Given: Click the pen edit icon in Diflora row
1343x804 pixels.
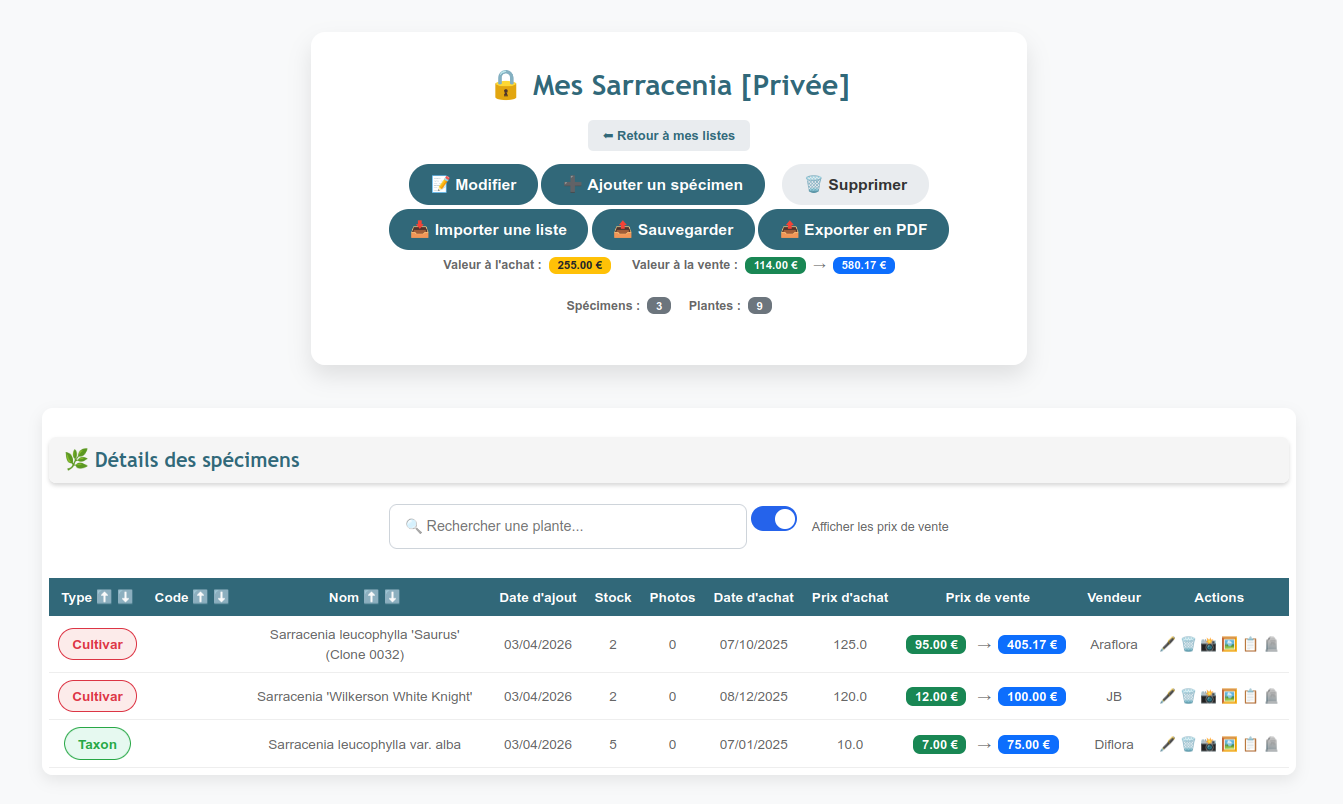Looking at the screenshot, I should [1167, 745].
